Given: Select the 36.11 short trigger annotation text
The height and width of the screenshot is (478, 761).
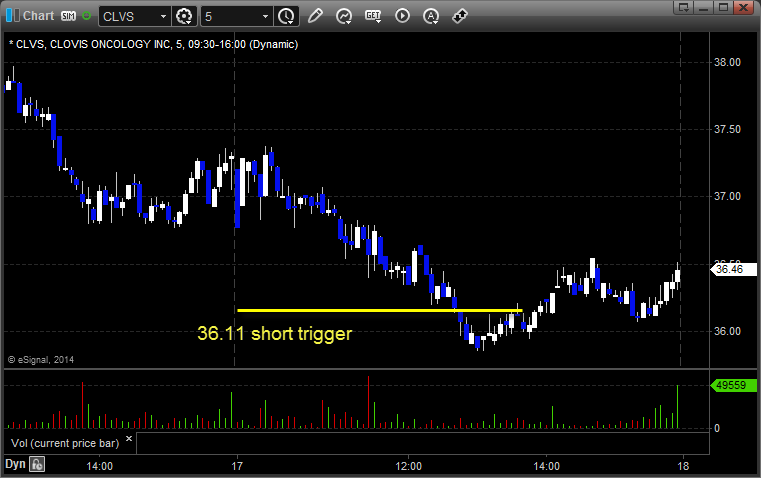Looking at the screenshot, I should click(x=275, y=333).
